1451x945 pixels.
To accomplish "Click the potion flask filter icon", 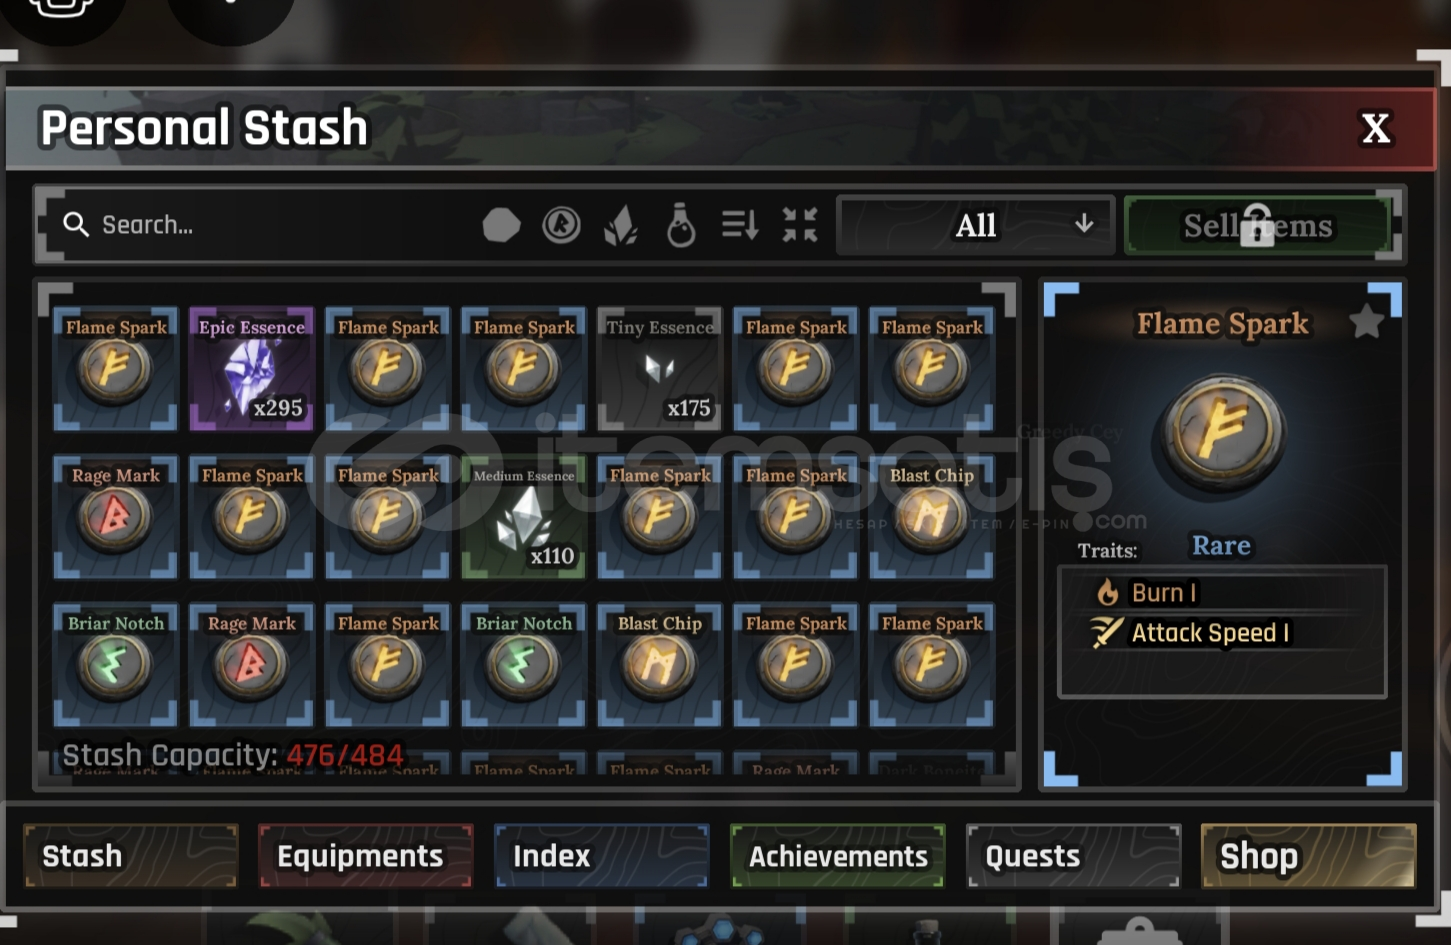I will tap(681, 225).
